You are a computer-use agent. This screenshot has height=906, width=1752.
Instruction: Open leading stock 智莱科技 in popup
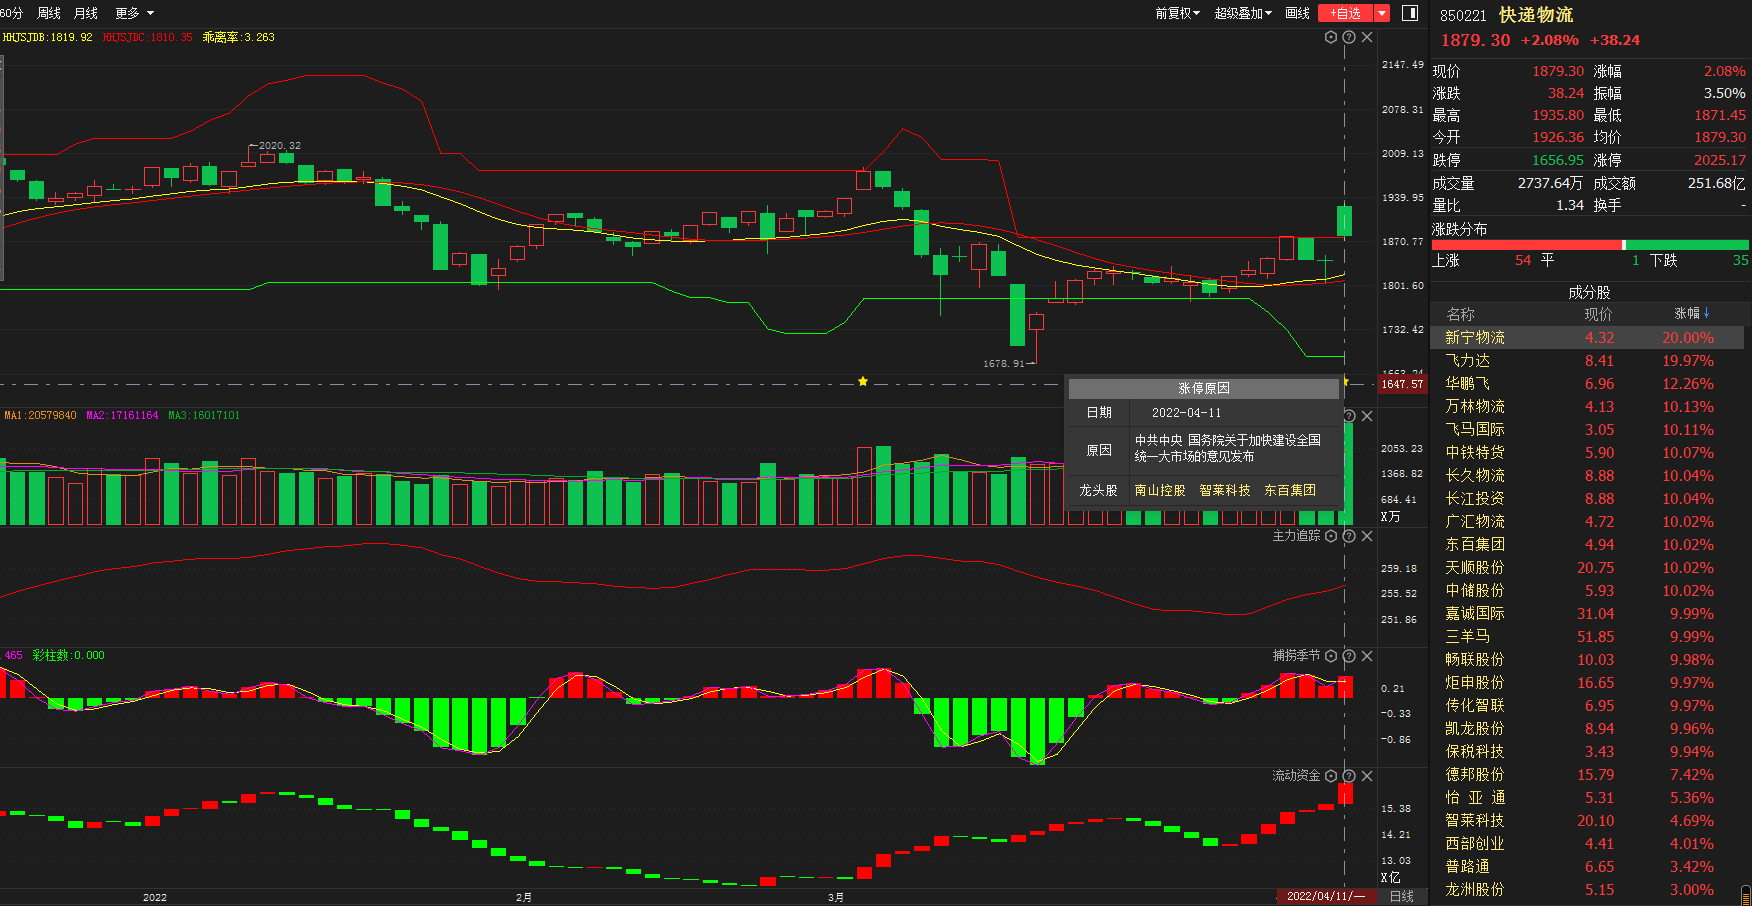(x=1225, y=490)
